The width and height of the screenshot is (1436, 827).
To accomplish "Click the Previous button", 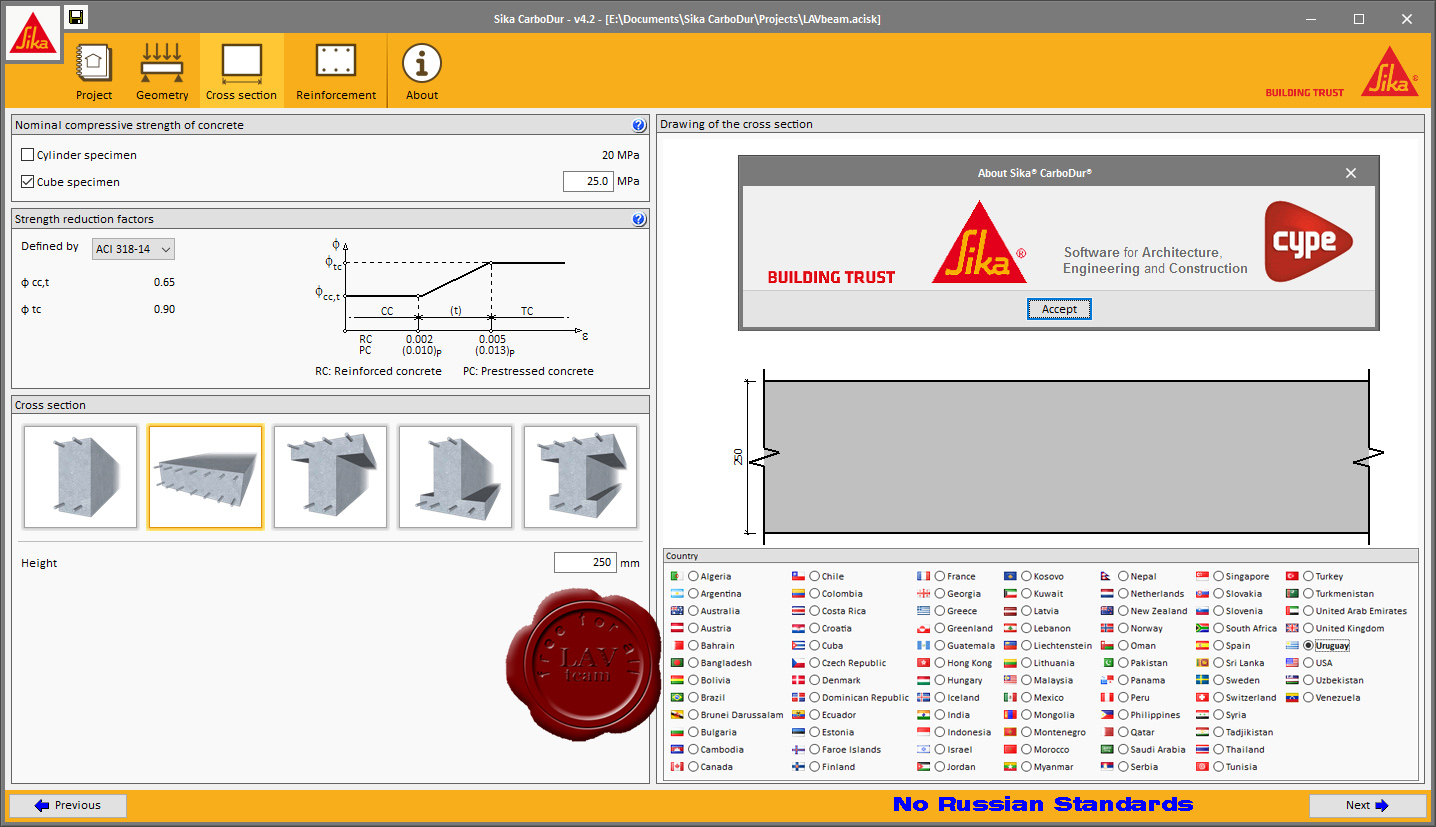I will point(68,805).
